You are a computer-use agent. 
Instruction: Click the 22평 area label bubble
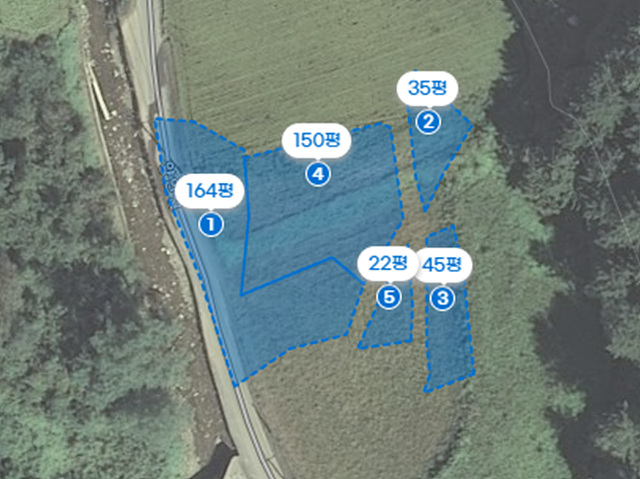click(x=388, y=264)
